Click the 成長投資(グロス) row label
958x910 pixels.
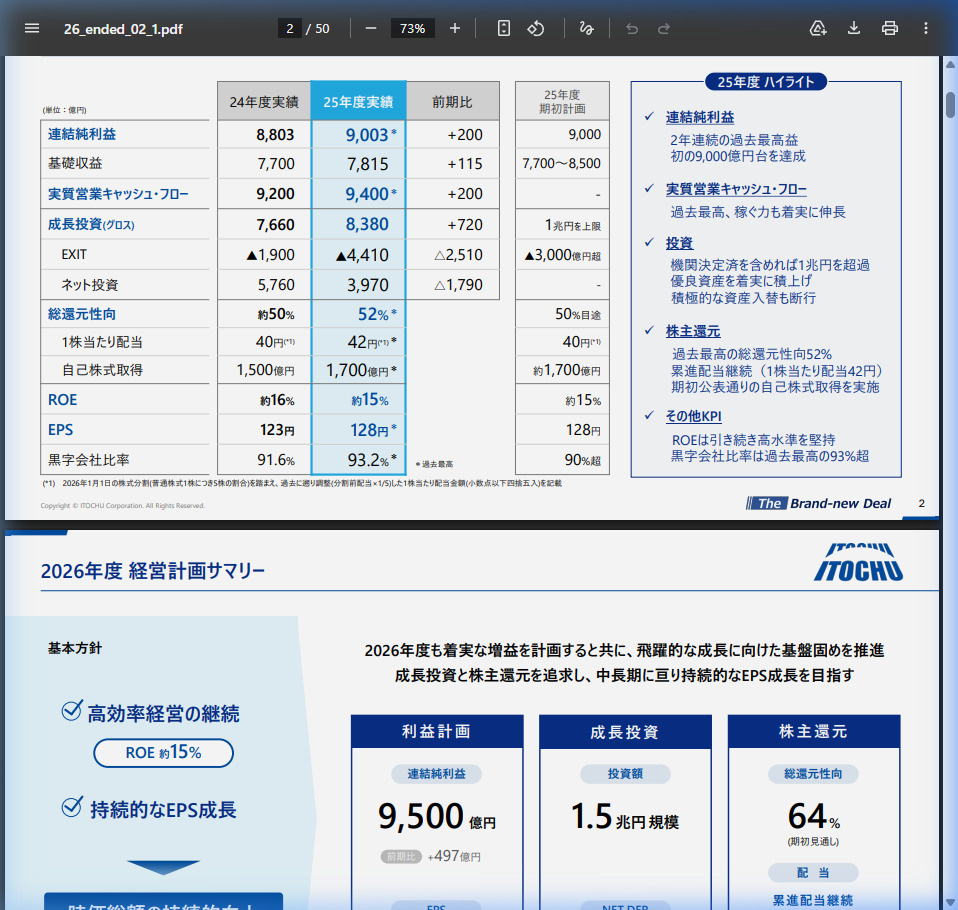click(91, 224)
